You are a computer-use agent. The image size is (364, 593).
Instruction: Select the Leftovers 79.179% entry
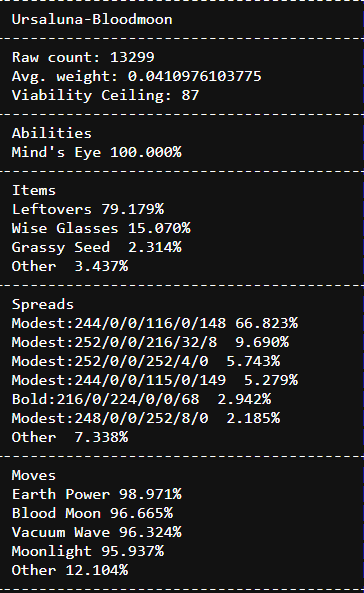pyautogui.click(x=88, y=209)
